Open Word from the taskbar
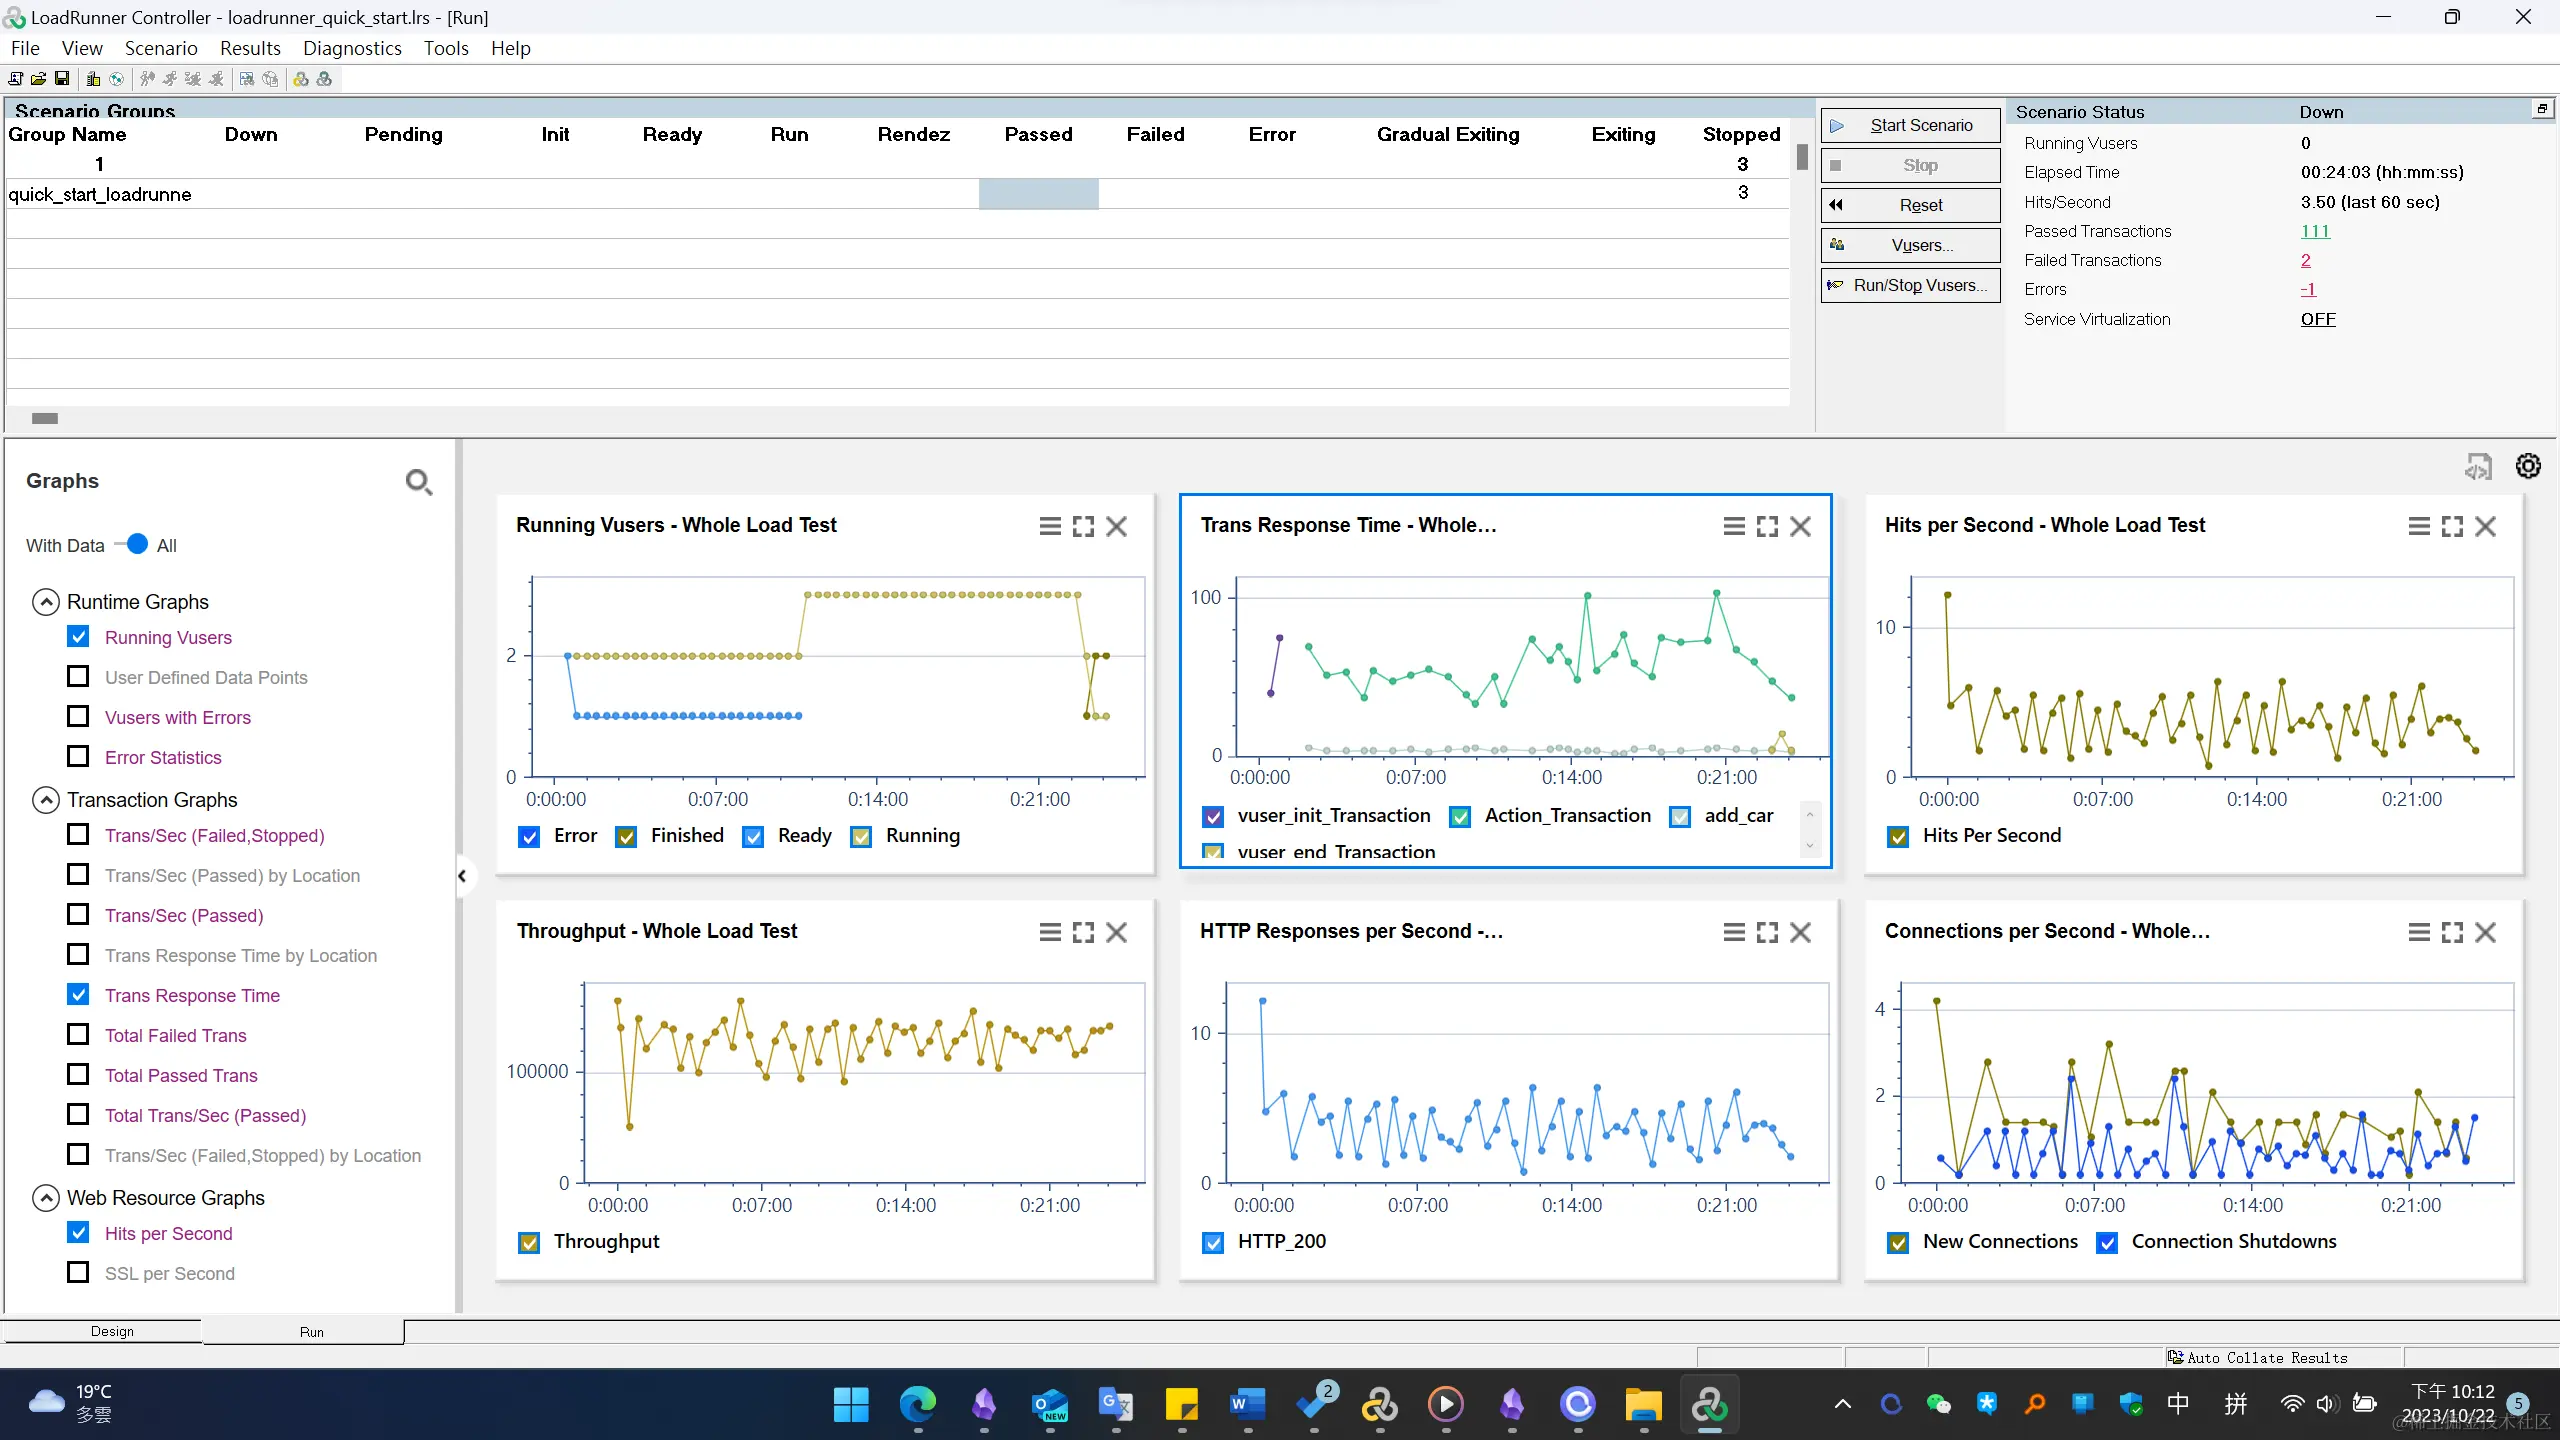The height and width of the screenshot is (1440, 2560). 1247,1405
